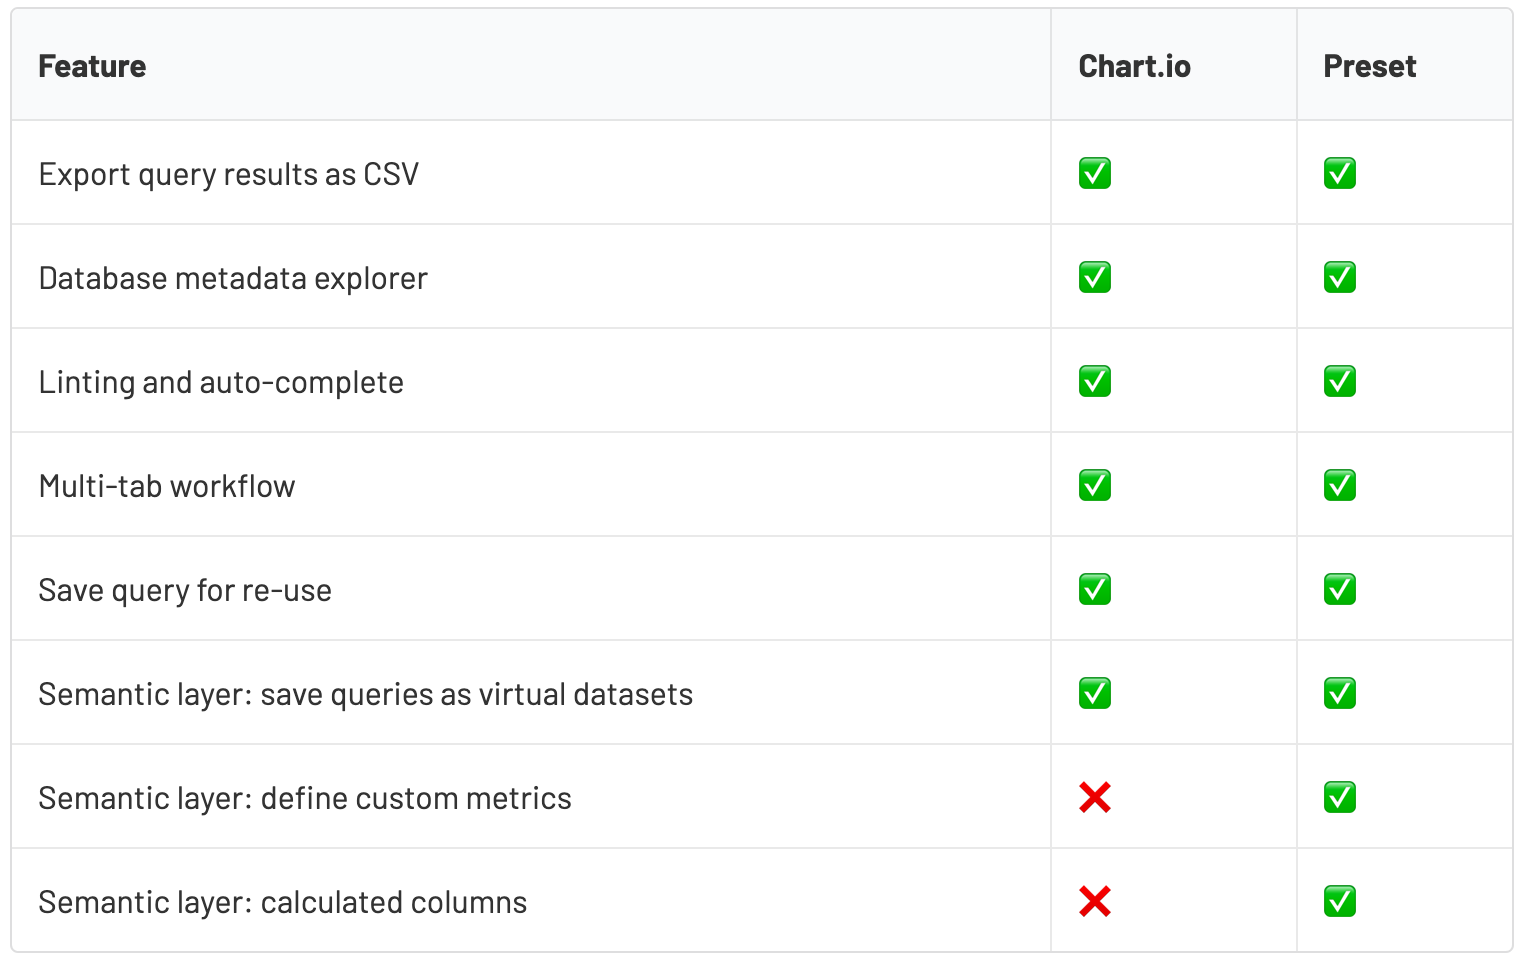Viewport: 1522px width, 962px height.
Task: Click Preset checkmark for Export query results
Action: [x=1340, y=174]
